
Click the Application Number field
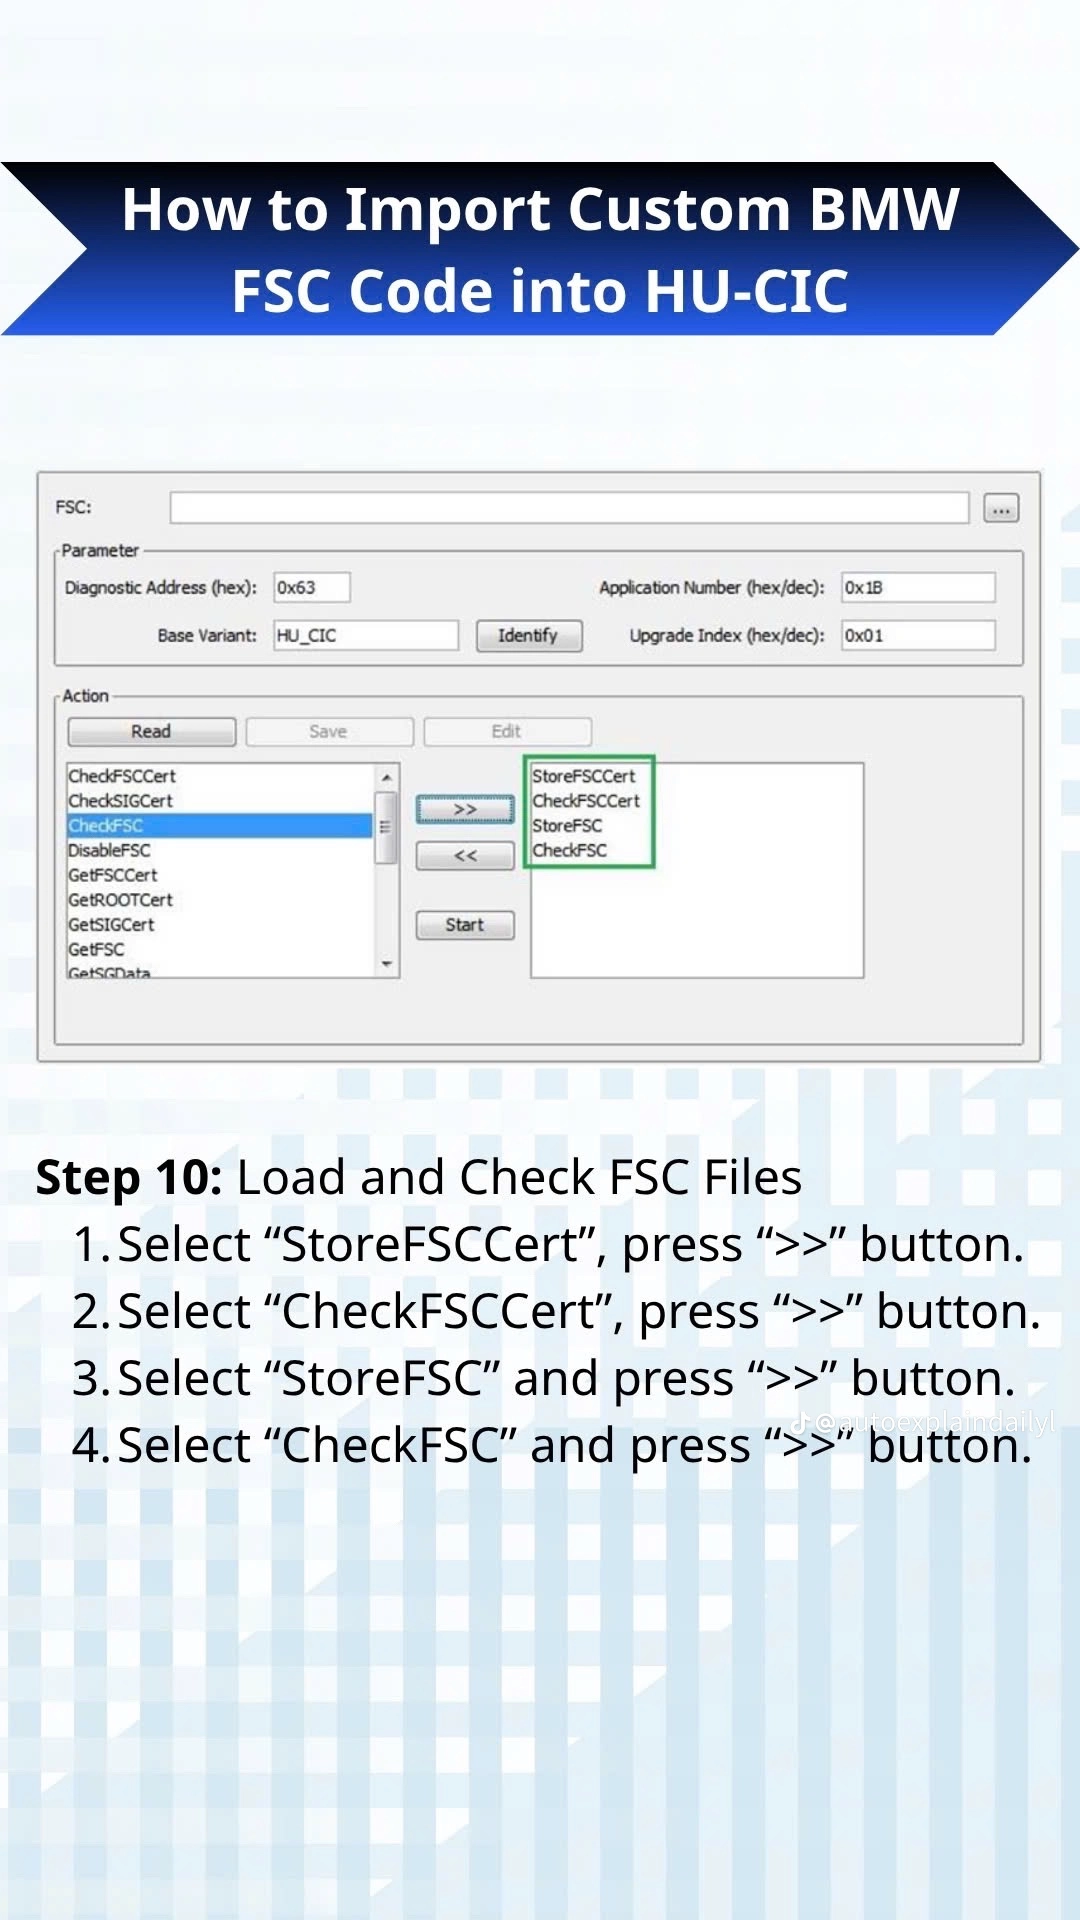click(918, 588)
